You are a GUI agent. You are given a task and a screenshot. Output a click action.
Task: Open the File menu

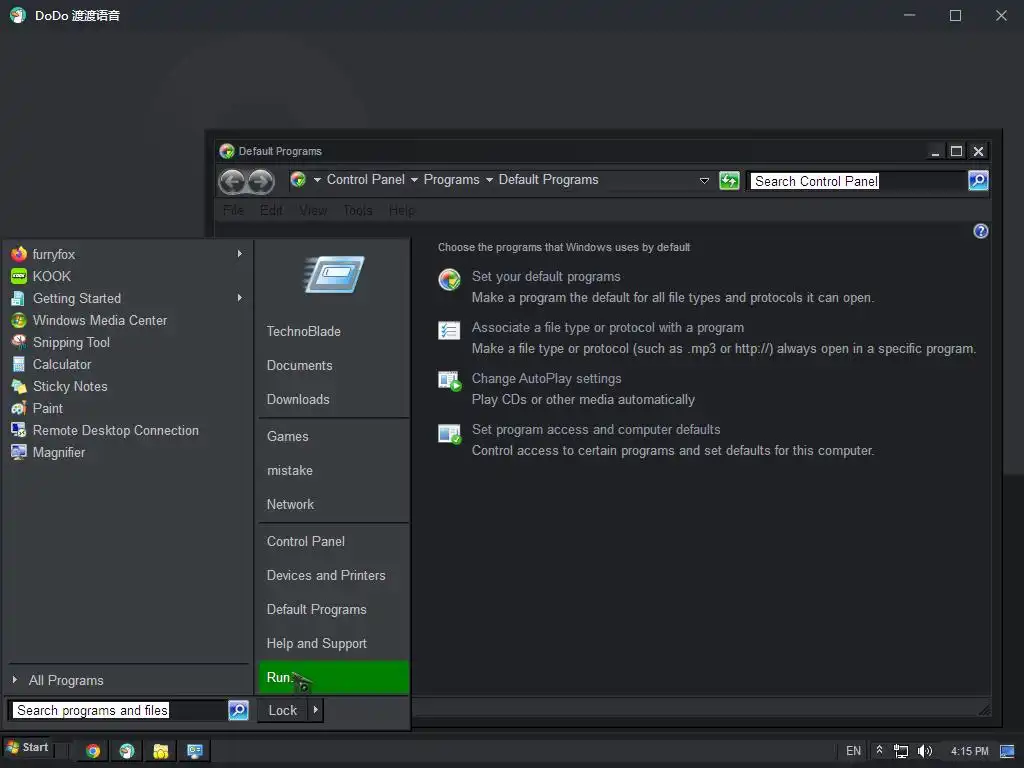(x=233, y=210)
